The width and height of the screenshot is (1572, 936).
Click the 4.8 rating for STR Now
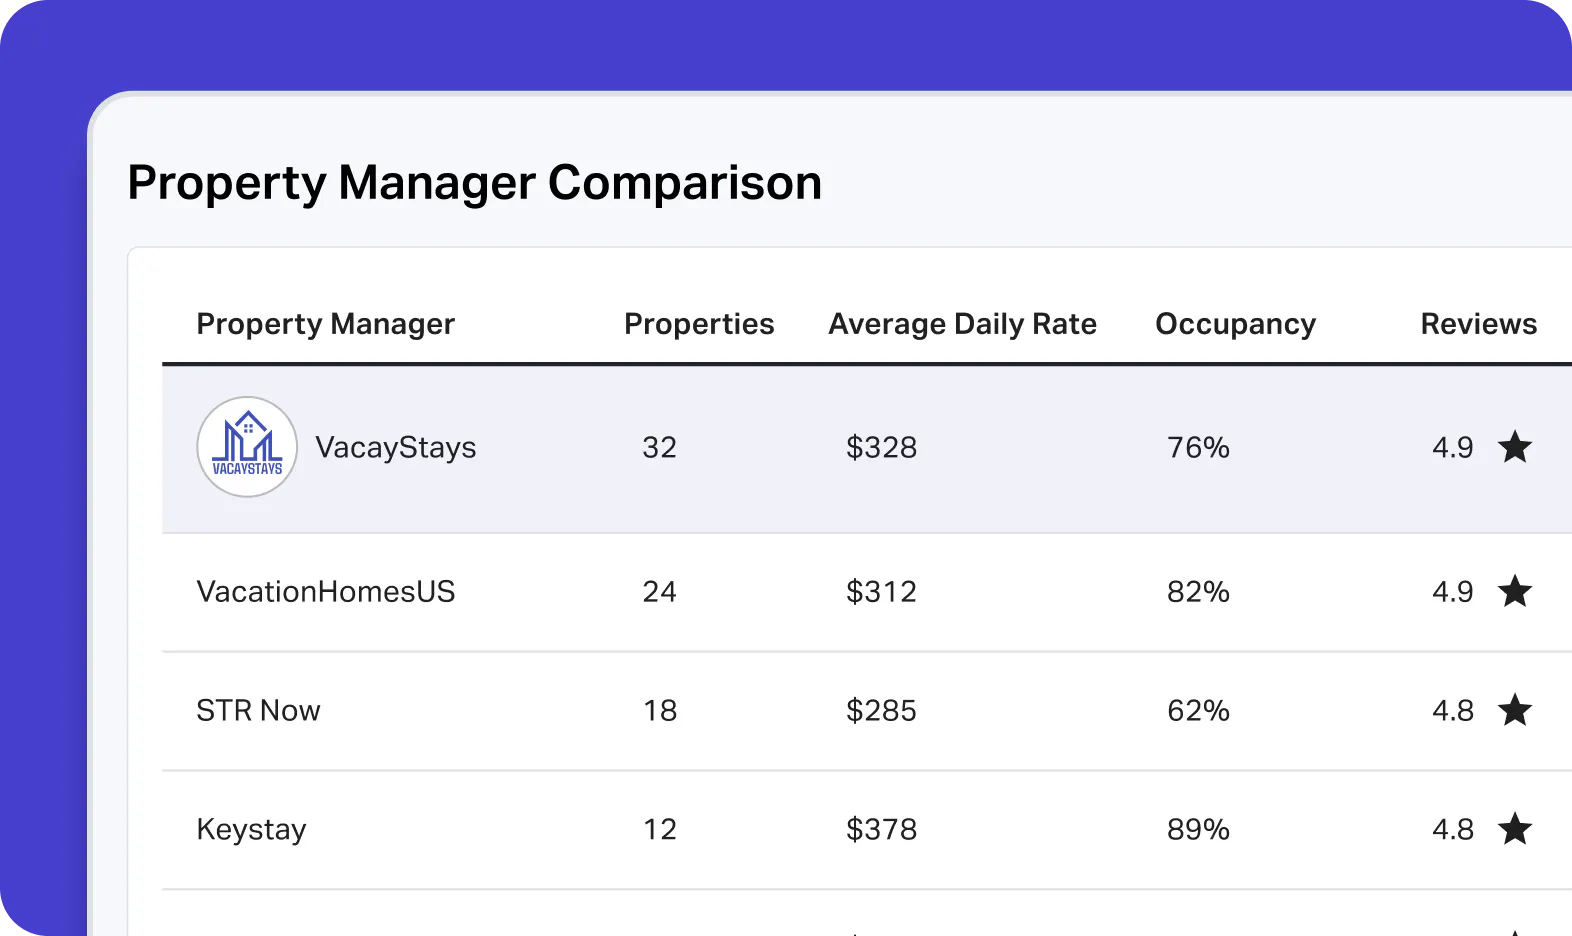click(1453, 710)
